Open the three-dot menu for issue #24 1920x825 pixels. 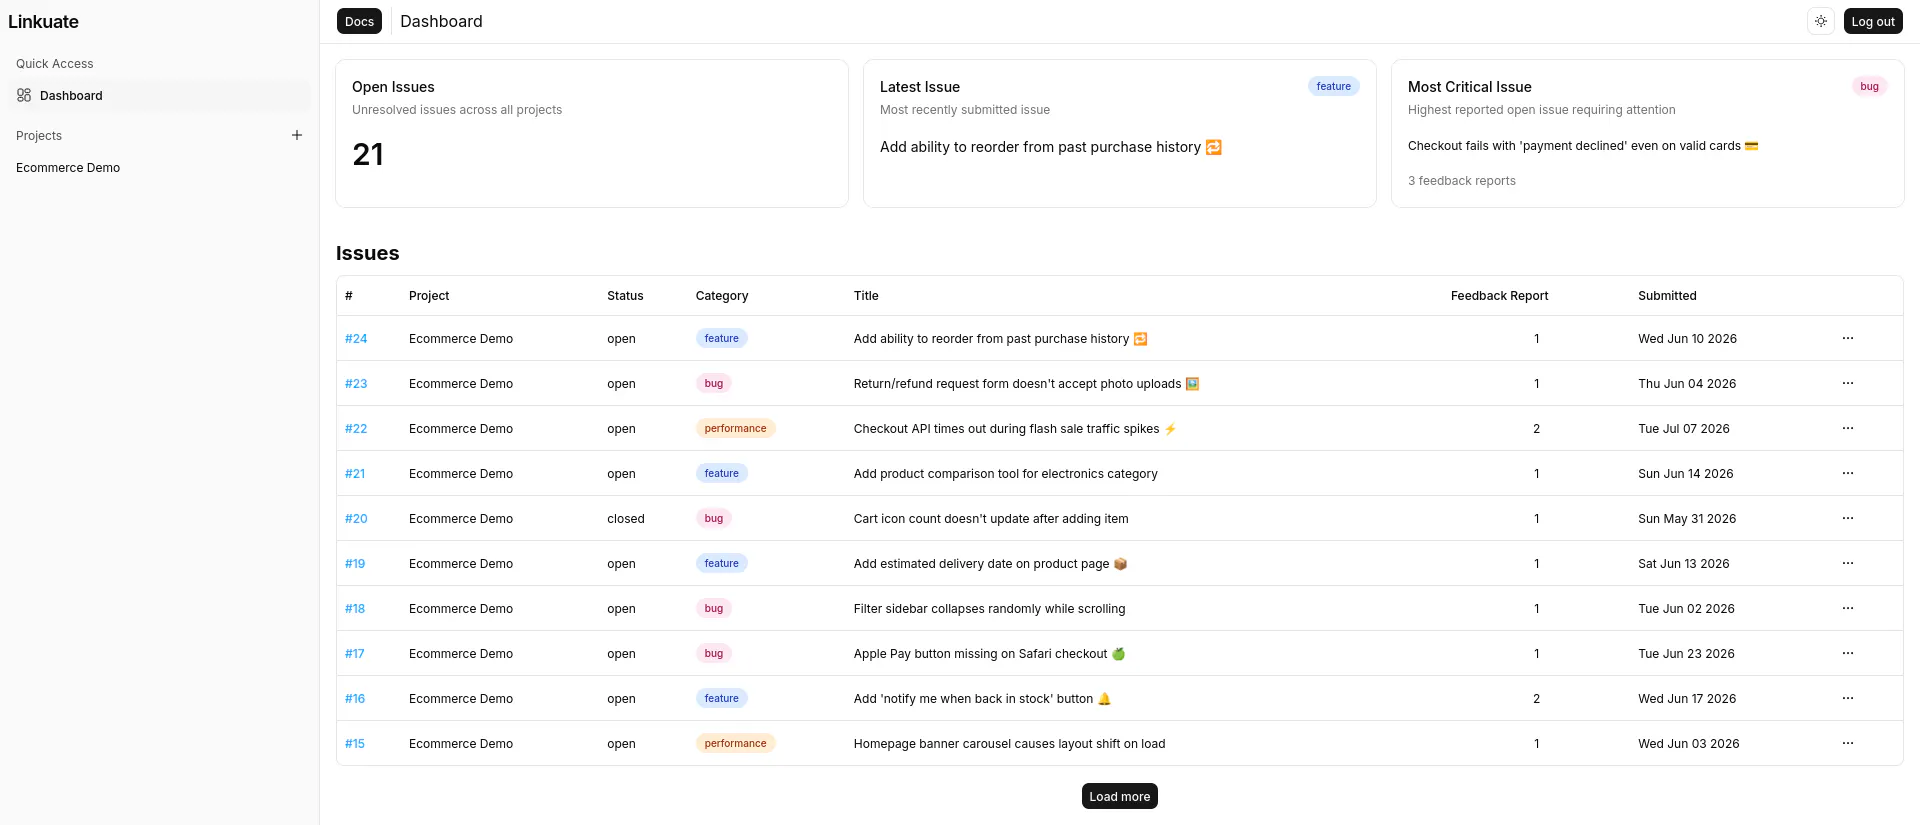[x=1847, y=338]
